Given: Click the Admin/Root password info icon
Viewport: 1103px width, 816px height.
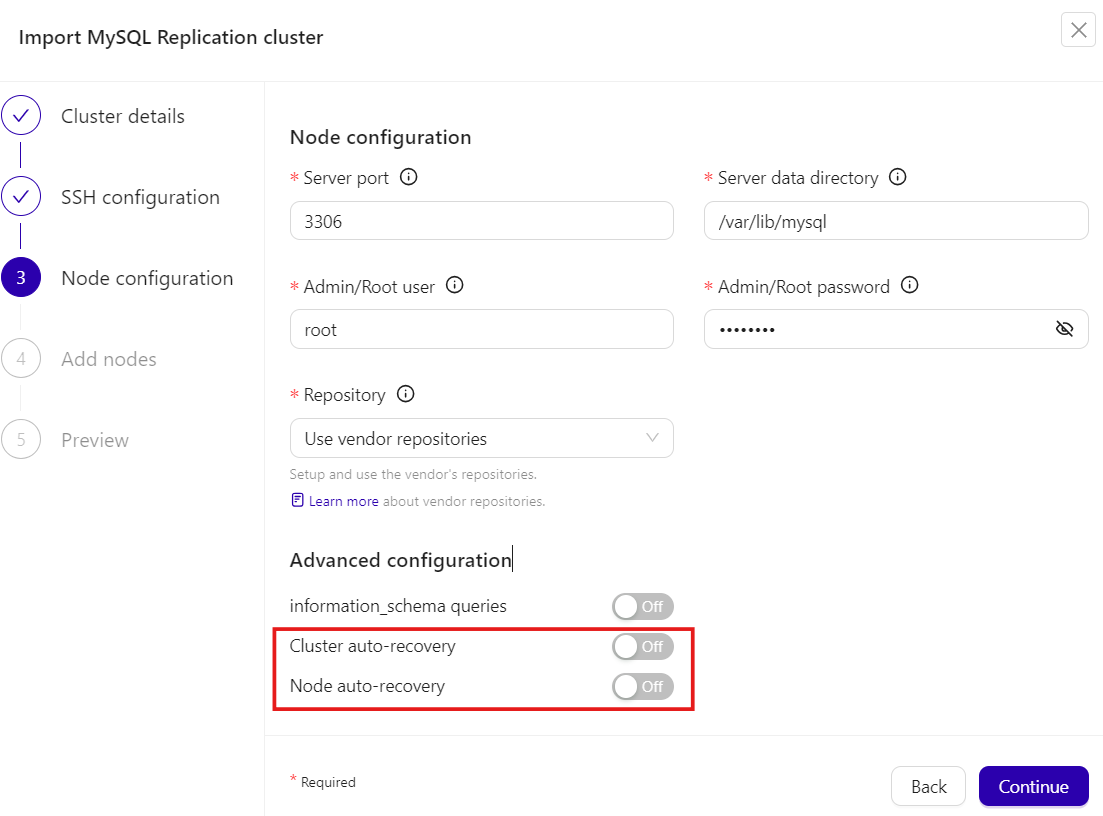Looking at the screenshot, I should 910,286.
